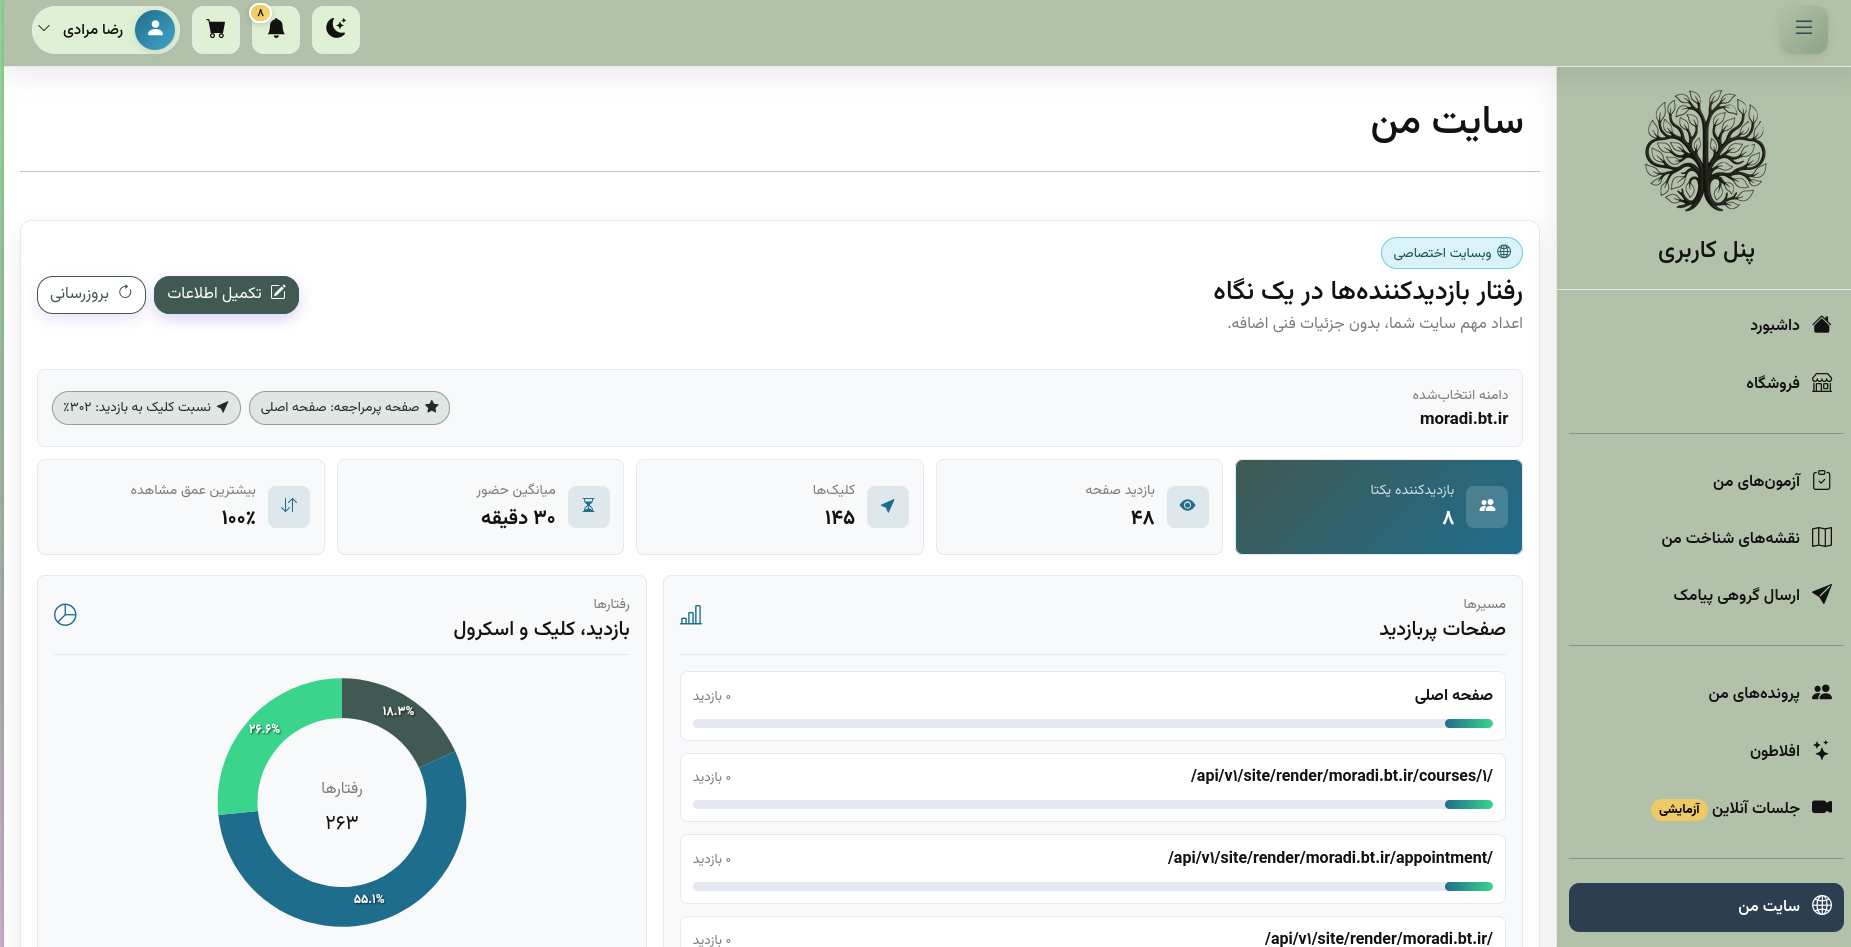The height and width of the screenshot is (947, 1851).
Task: Click clipboard icon beside آزمون‌های من
Action: pyautogui.click(x=1822, y=480)
